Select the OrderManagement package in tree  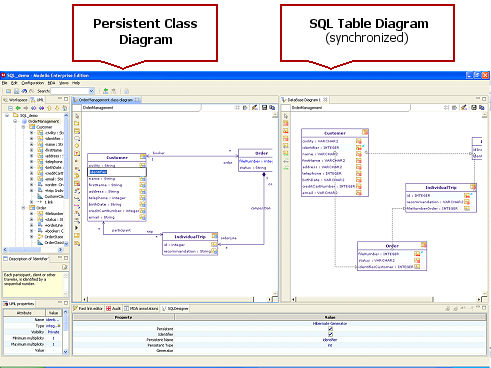coord(43,121)
